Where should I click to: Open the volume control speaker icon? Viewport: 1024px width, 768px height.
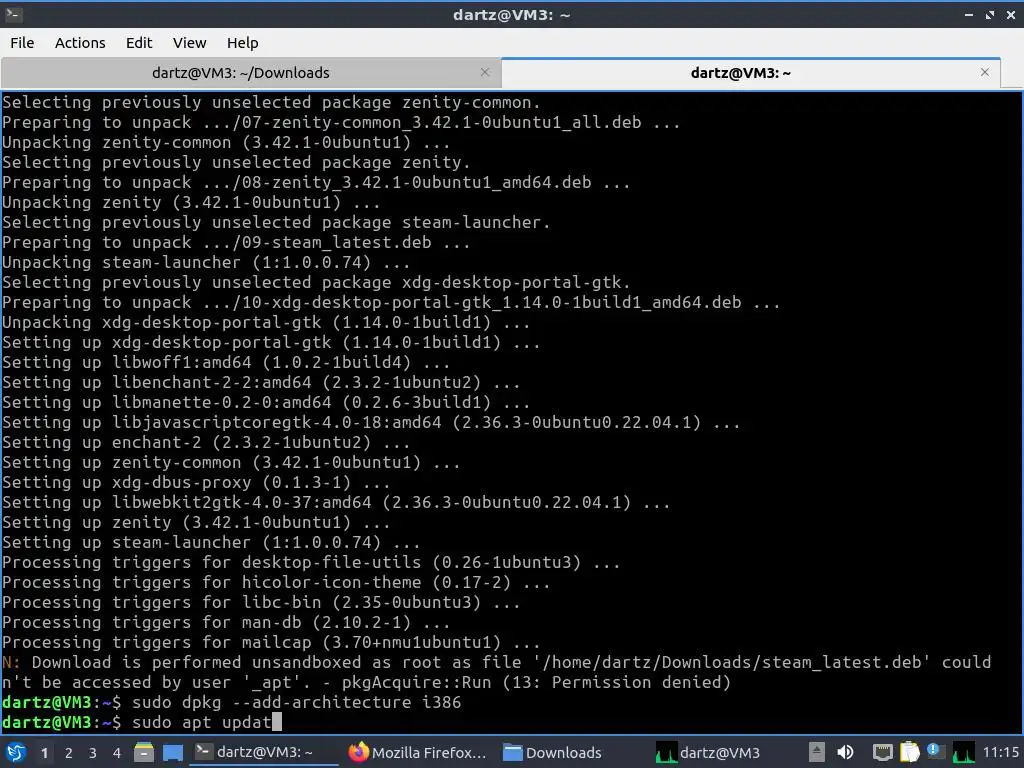845,752
